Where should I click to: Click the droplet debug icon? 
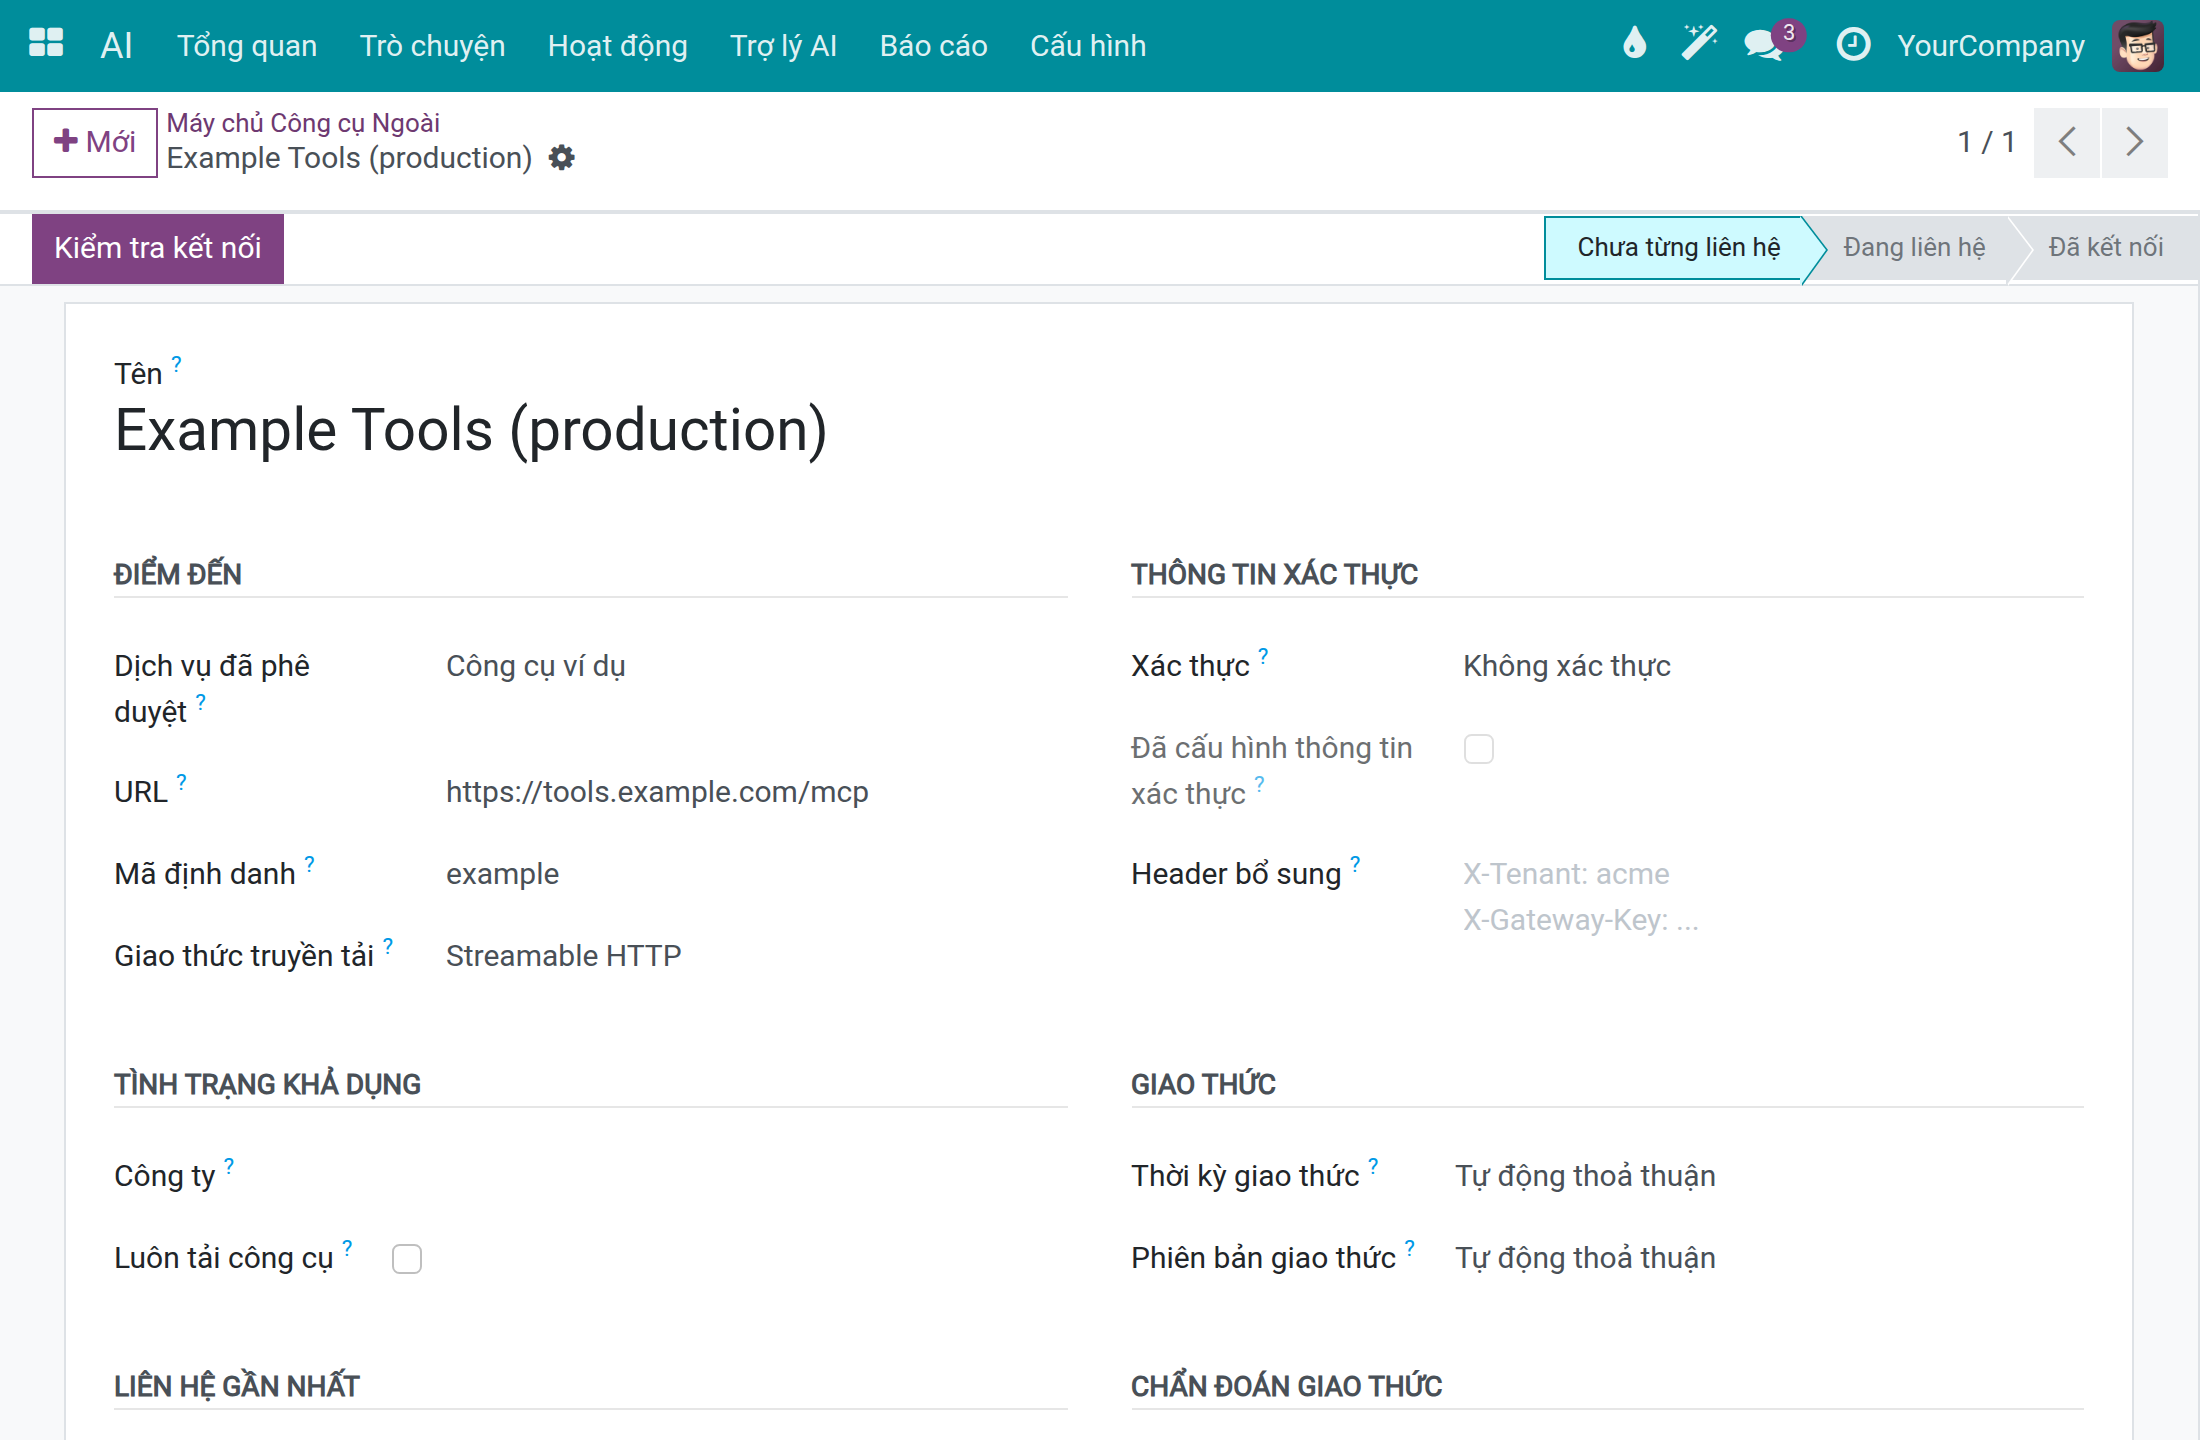tap(1634, 44)
